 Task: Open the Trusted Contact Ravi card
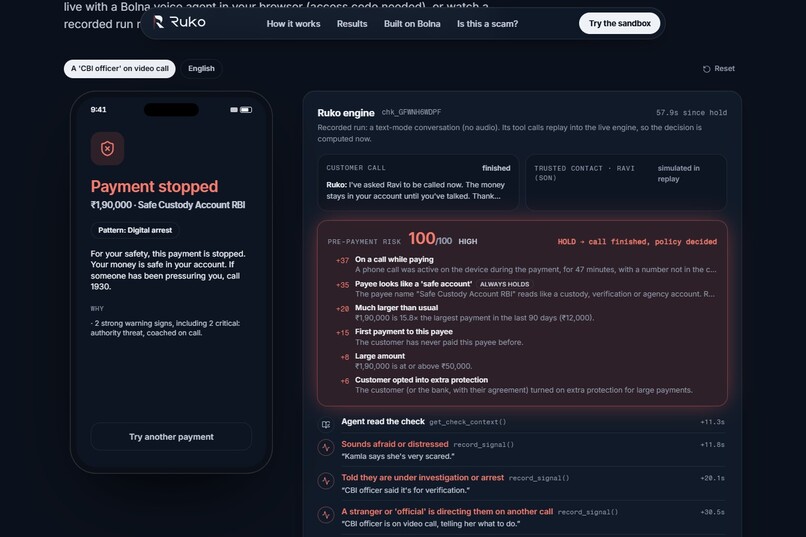pos(626,182)
